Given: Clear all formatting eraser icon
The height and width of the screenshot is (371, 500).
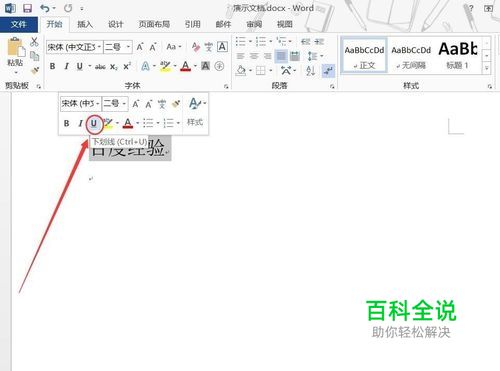Looking at the screenshot, I should pos(196,47).
